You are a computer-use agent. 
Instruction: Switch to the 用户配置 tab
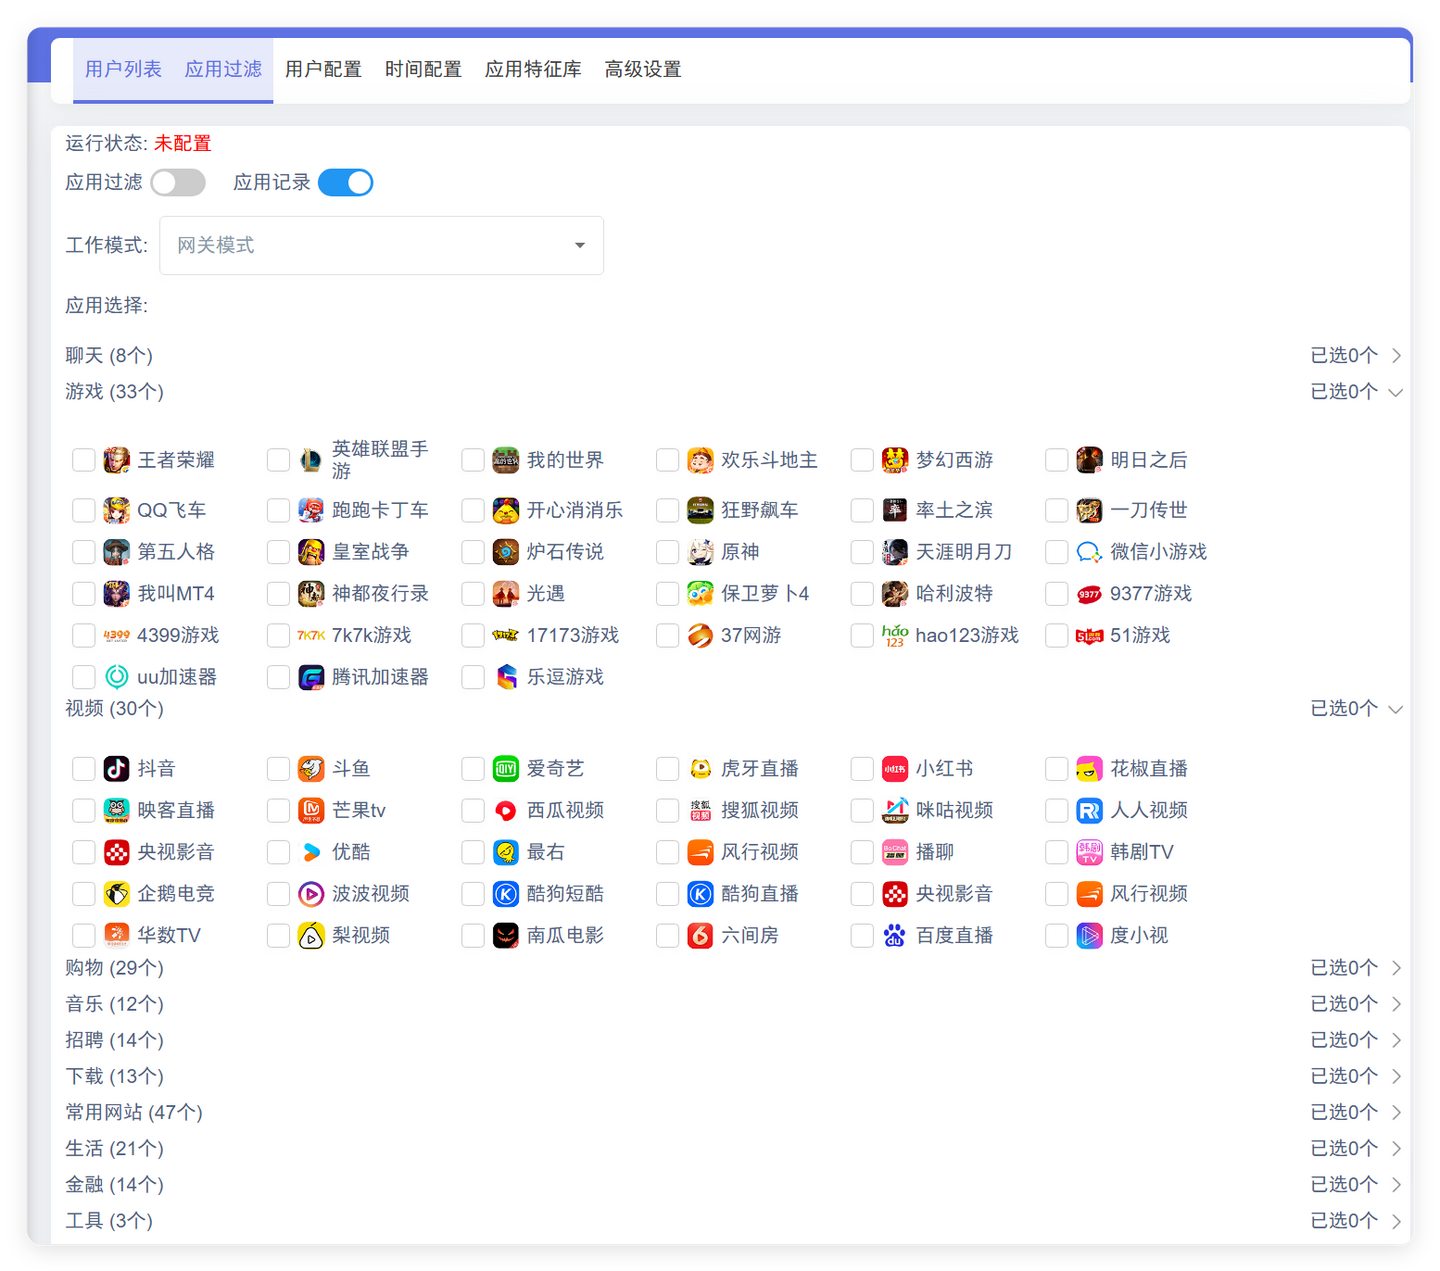tap(323, 70)
